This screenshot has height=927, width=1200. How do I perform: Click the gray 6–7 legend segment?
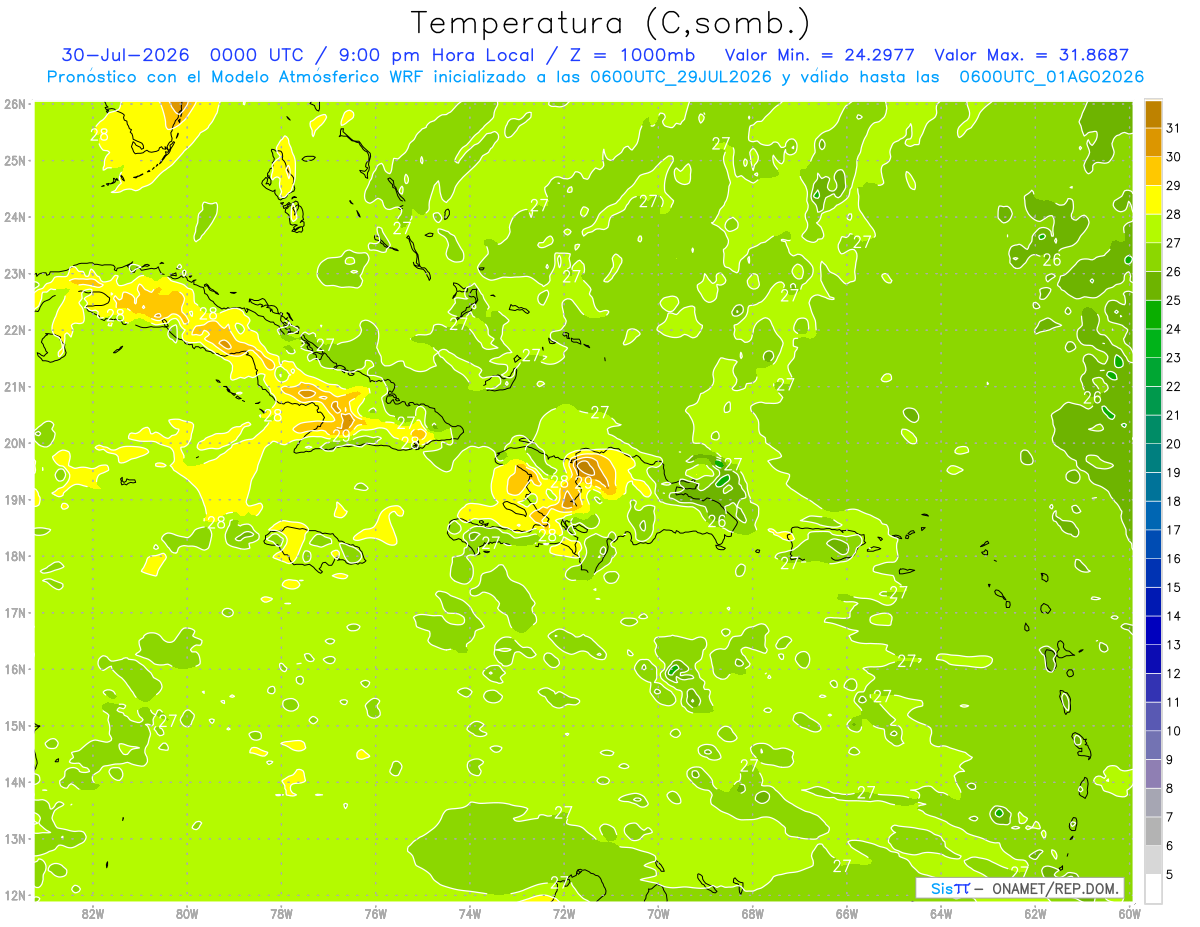pyautogui.click(x=1153, y=831)
